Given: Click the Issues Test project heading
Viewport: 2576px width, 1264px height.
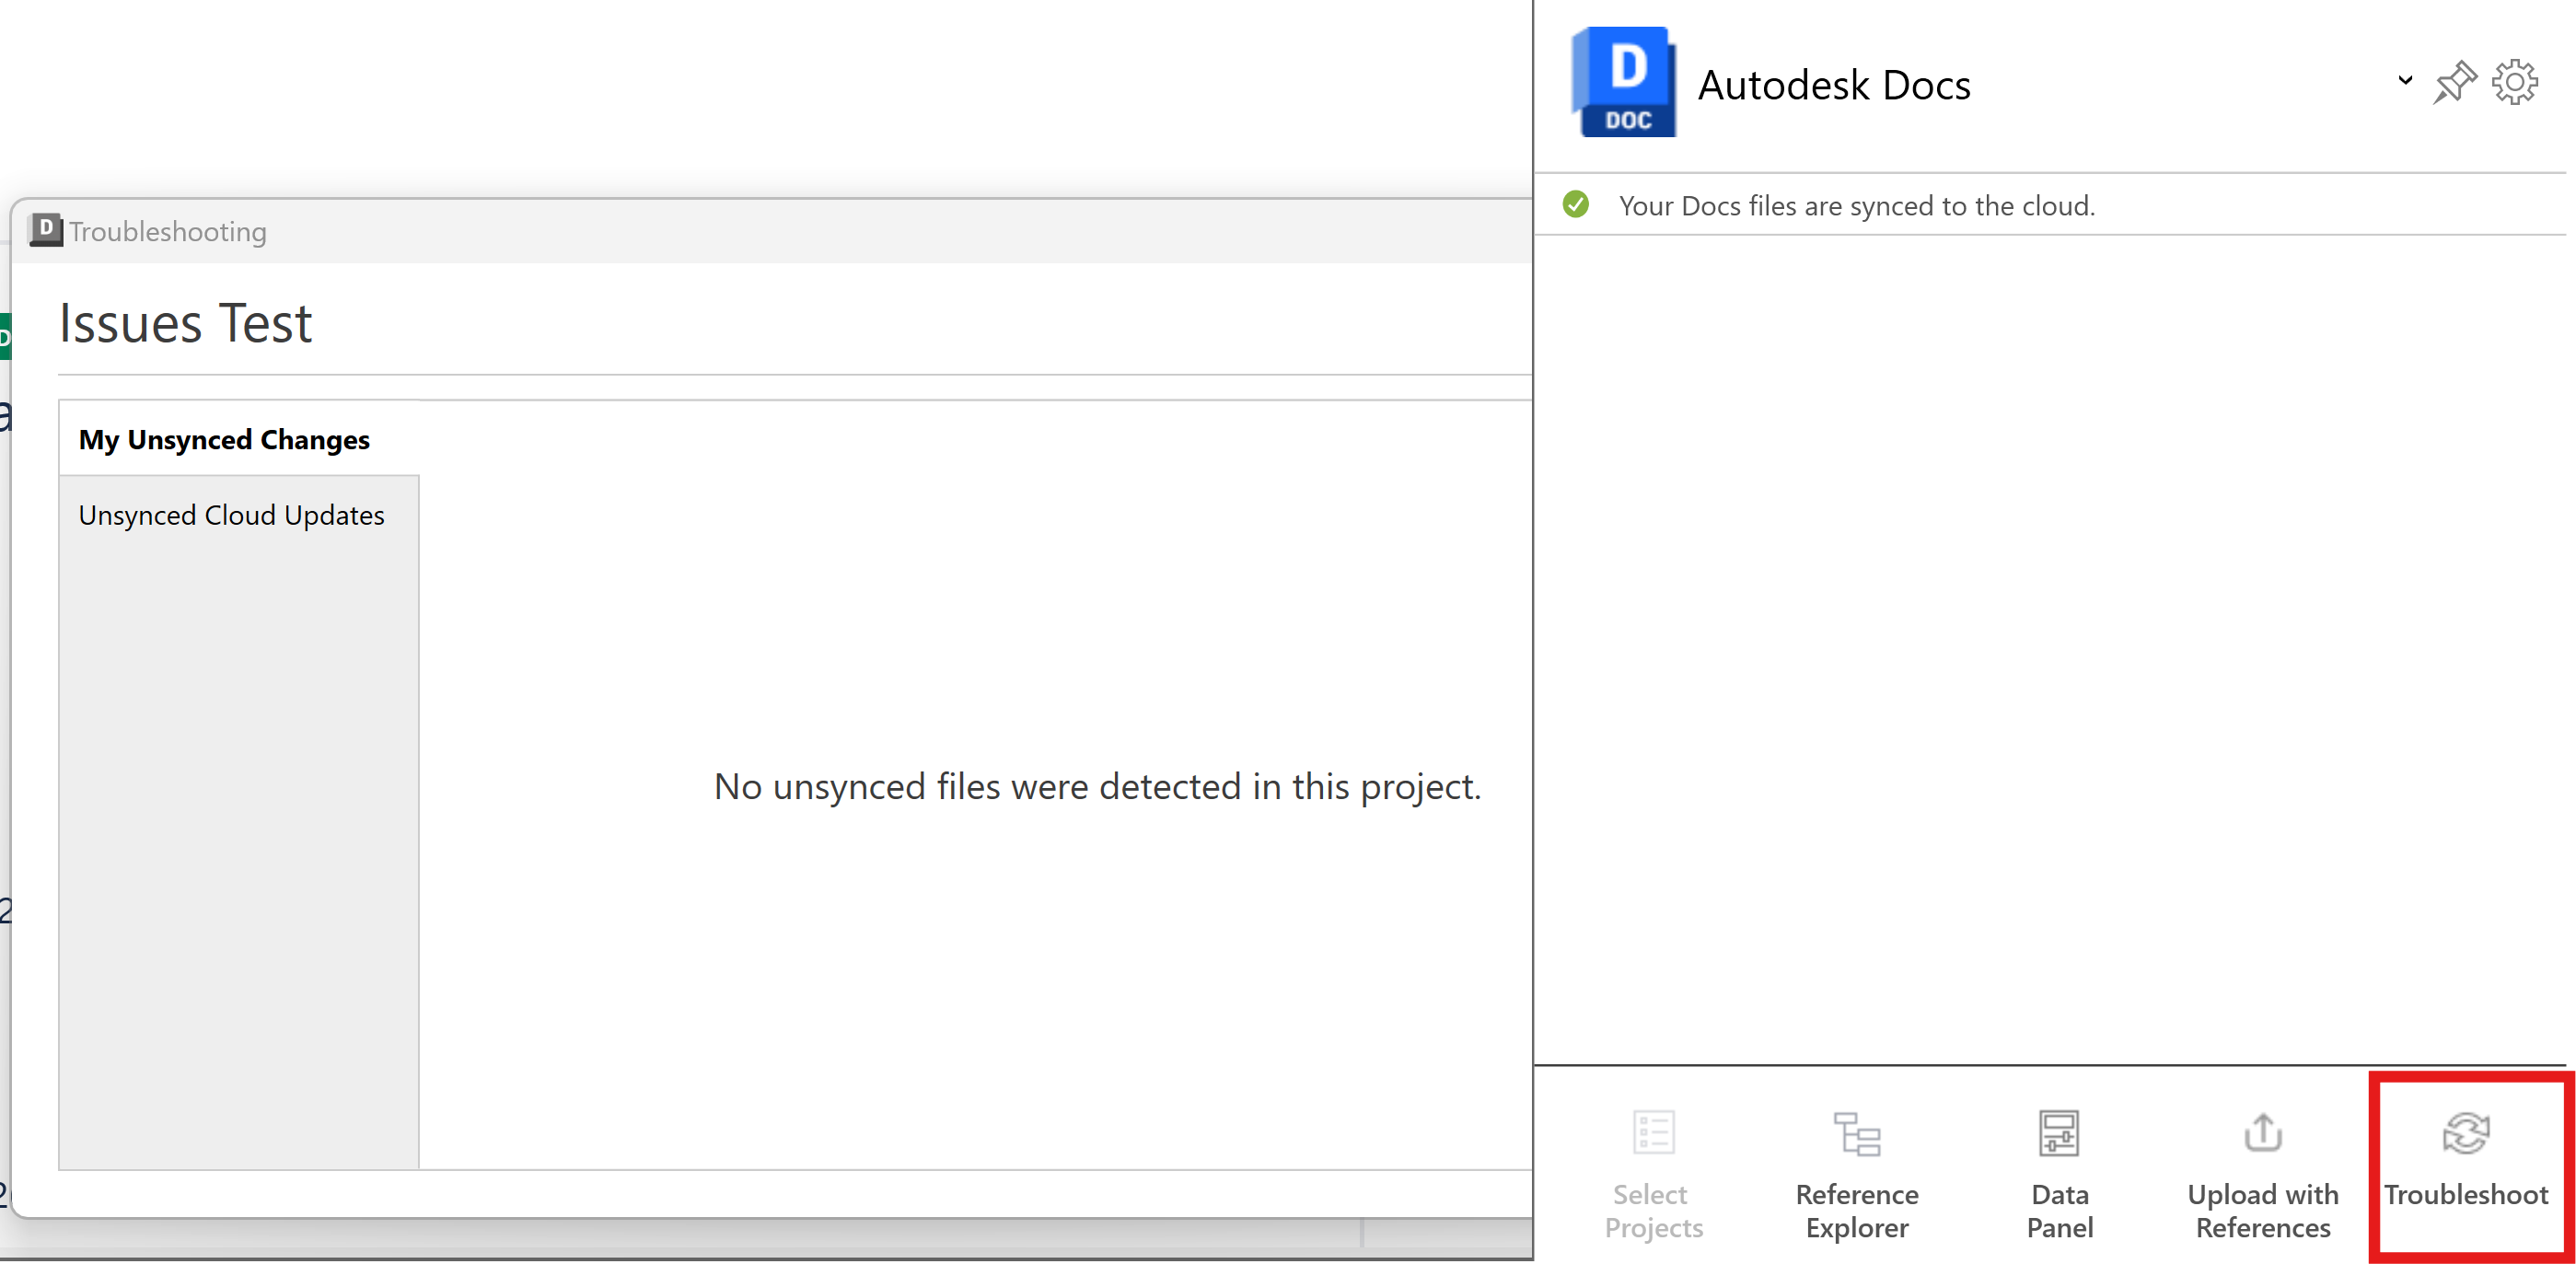Looking at the screenshot, I should tap(186, 323).
